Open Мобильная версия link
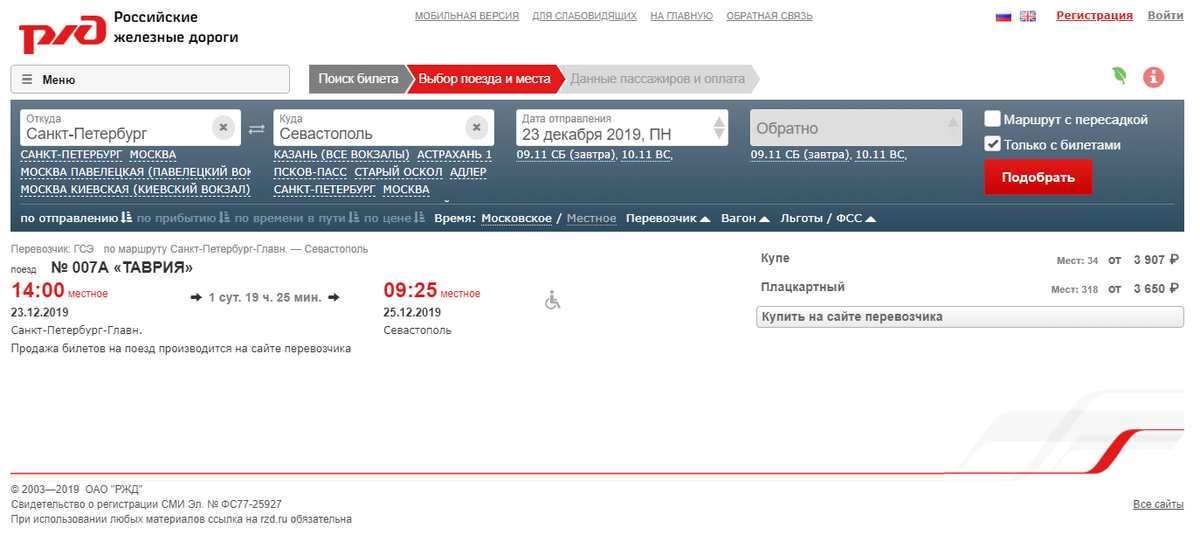Image resolution: width=1200 pixels, height=542 pixels. (x=467, y=16)
